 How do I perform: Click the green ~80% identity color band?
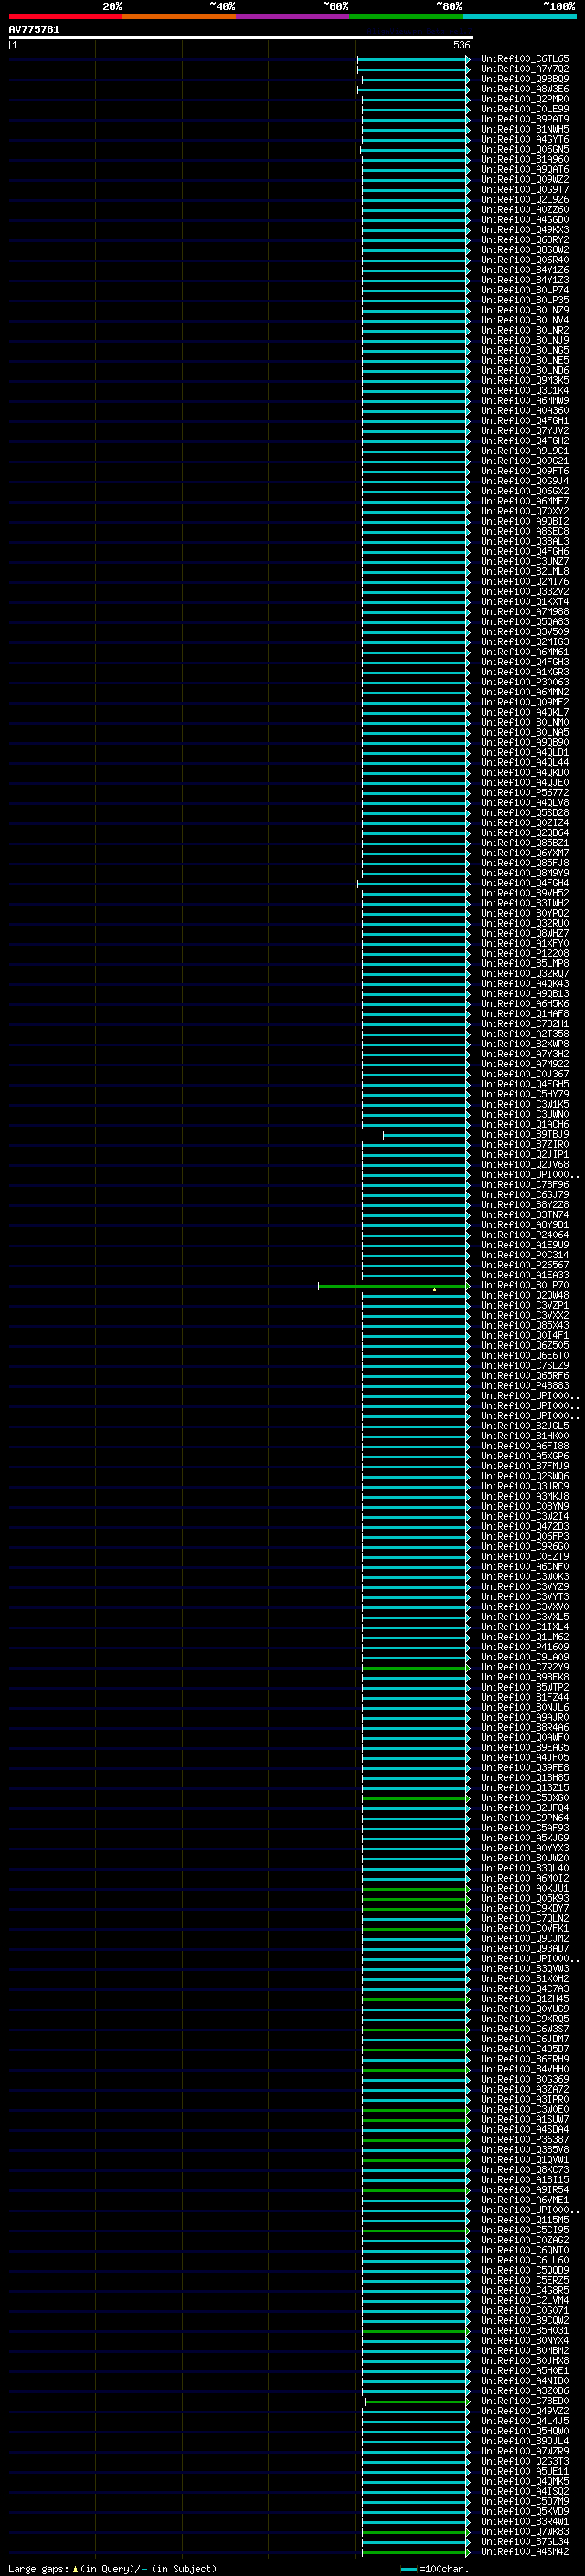tap(406, 16)
